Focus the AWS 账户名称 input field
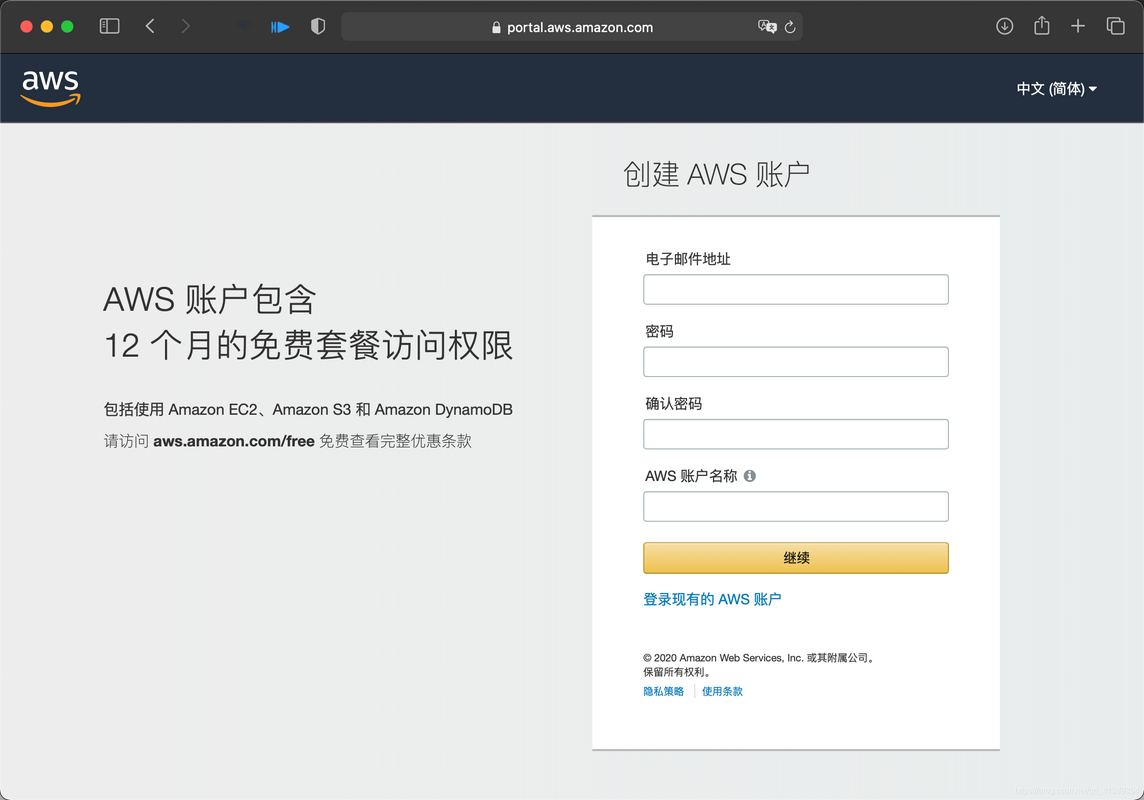Screen dimensions: 1144x800 click(x=796, y=506)
